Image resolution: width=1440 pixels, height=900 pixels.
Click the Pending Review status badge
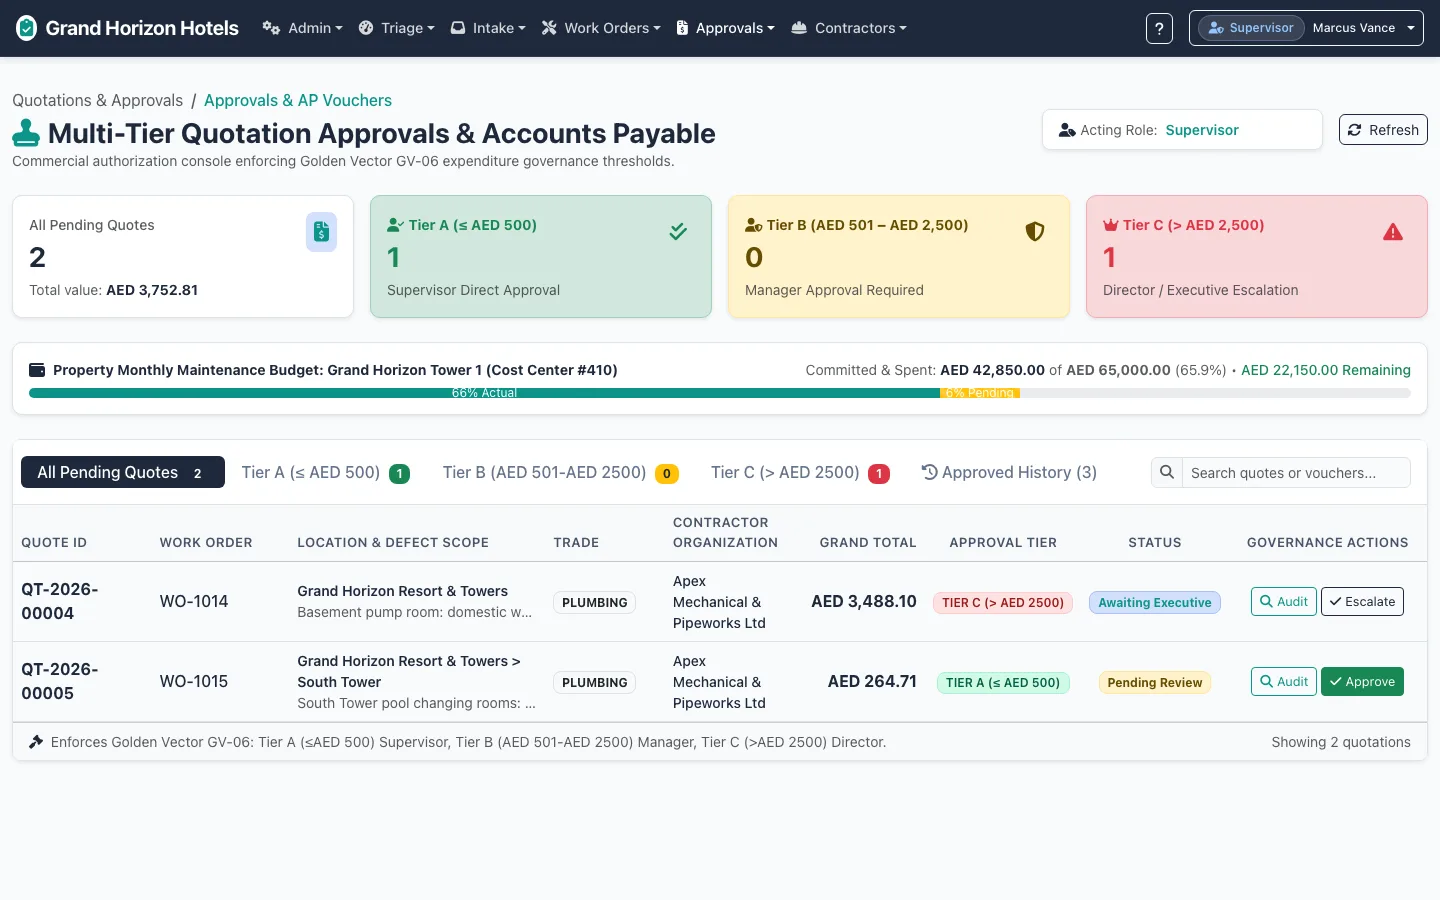click(x=1155, y=682)
